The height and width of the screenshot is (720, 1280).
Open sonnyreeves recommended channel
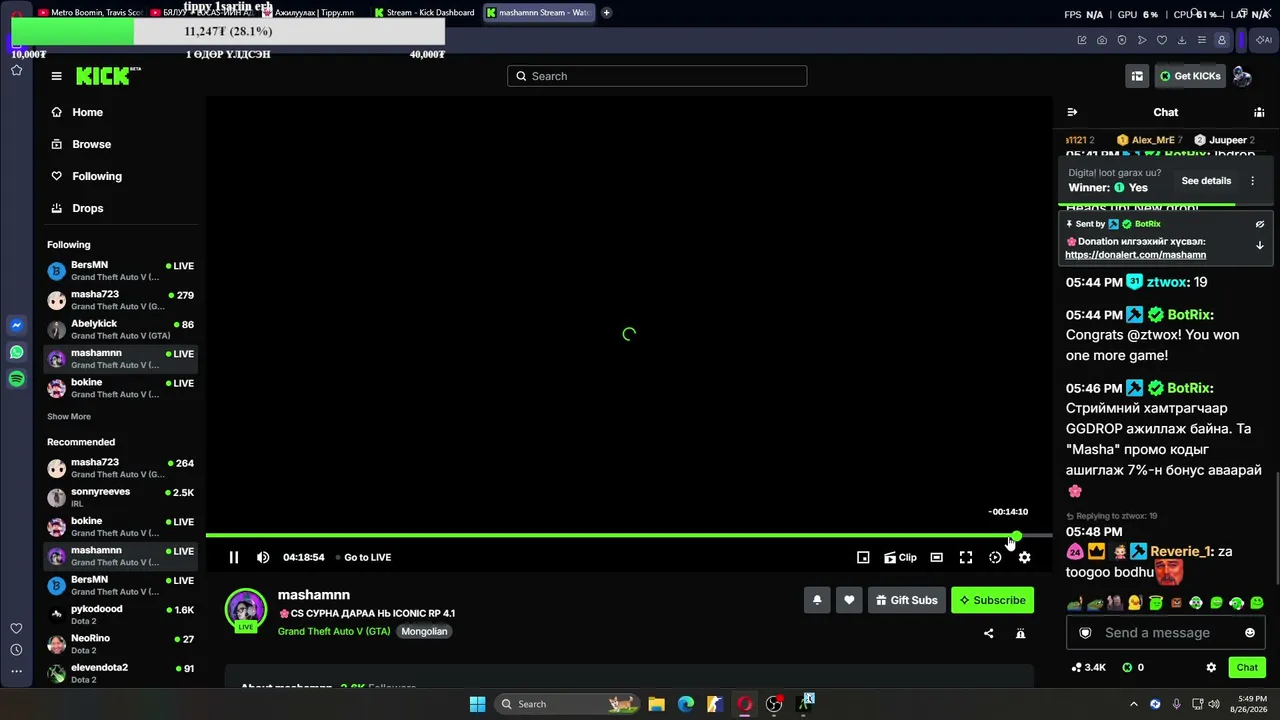[x=120, y=497]
